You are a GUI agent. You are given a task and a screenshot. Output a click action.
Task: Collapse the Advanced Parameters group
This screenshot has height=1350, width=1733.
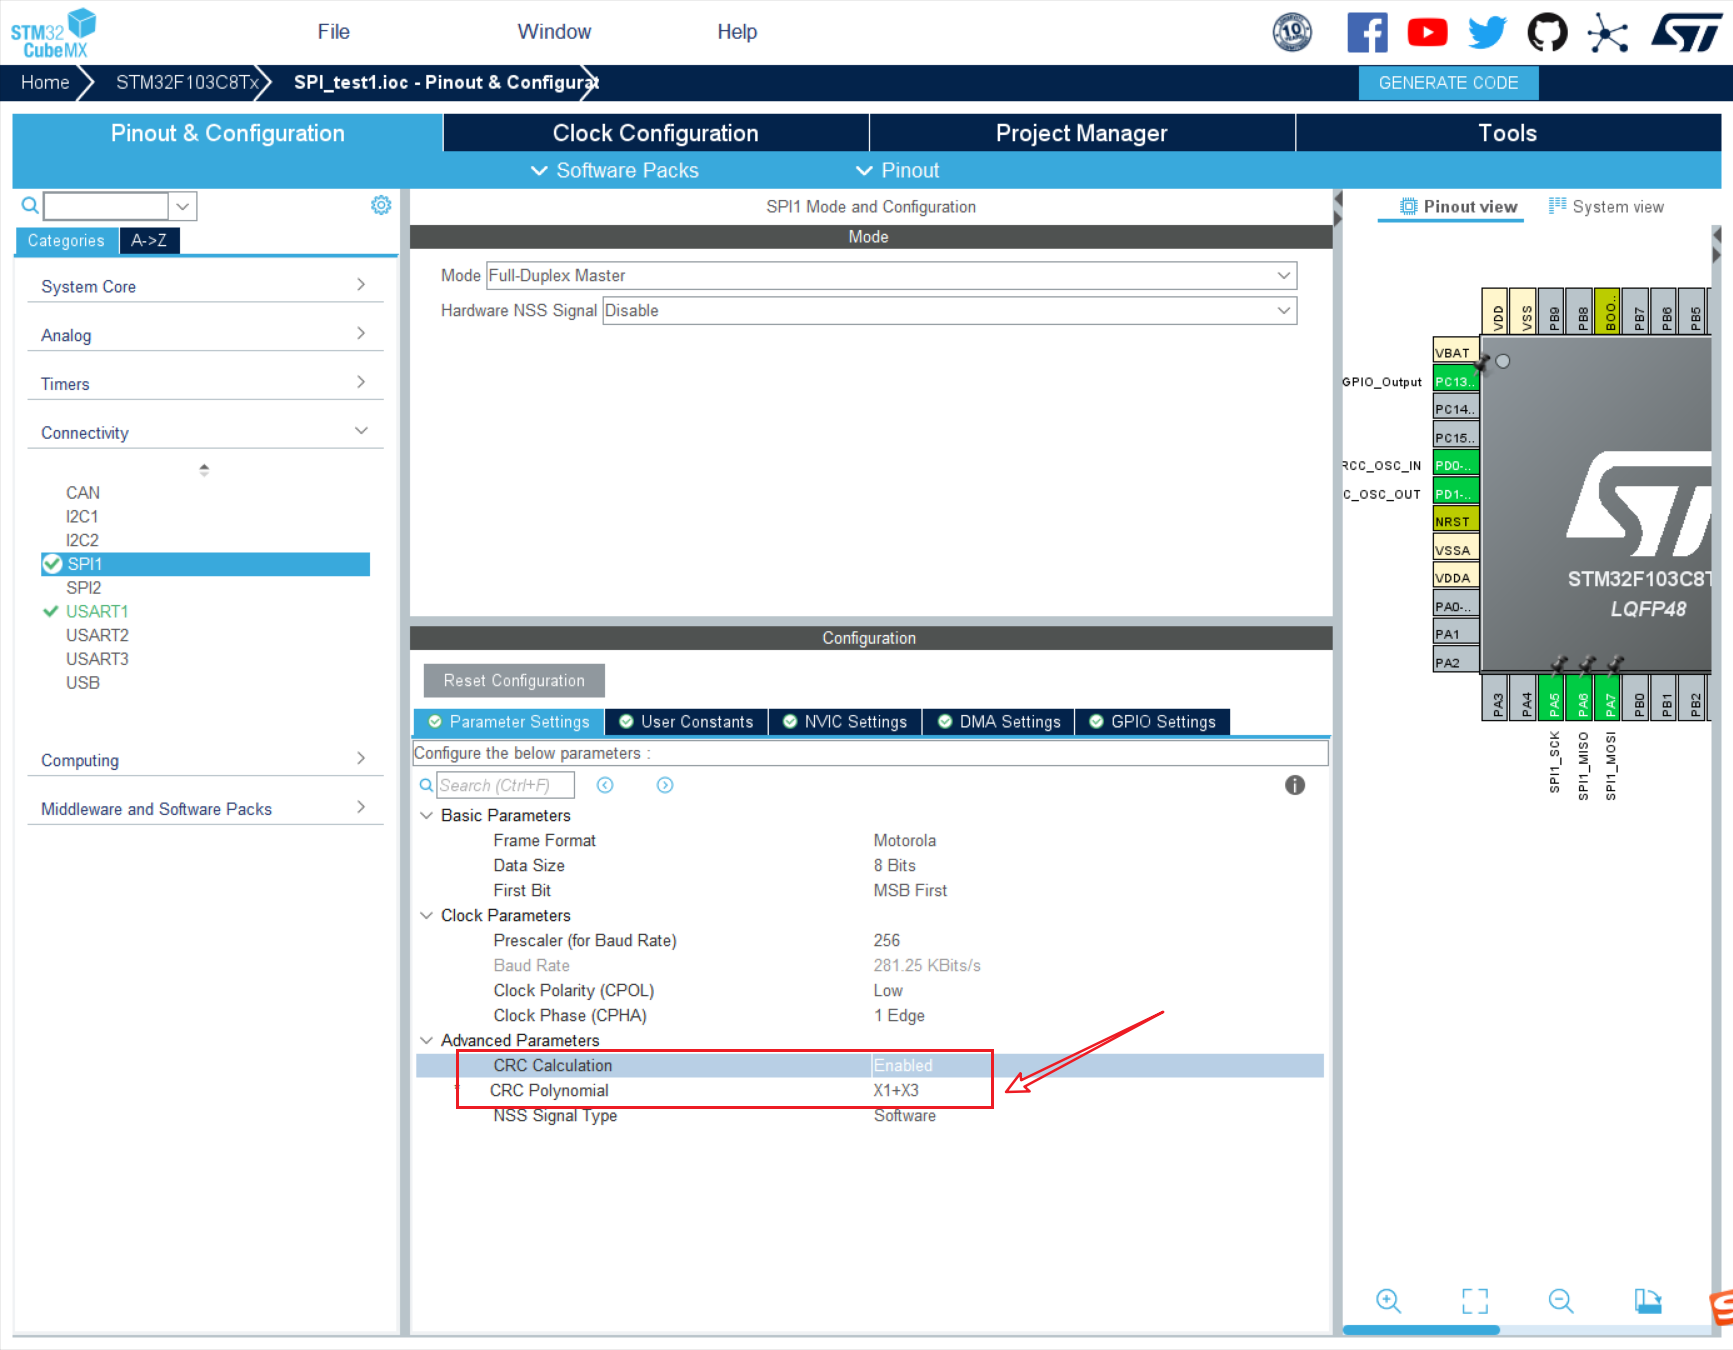427,1040
